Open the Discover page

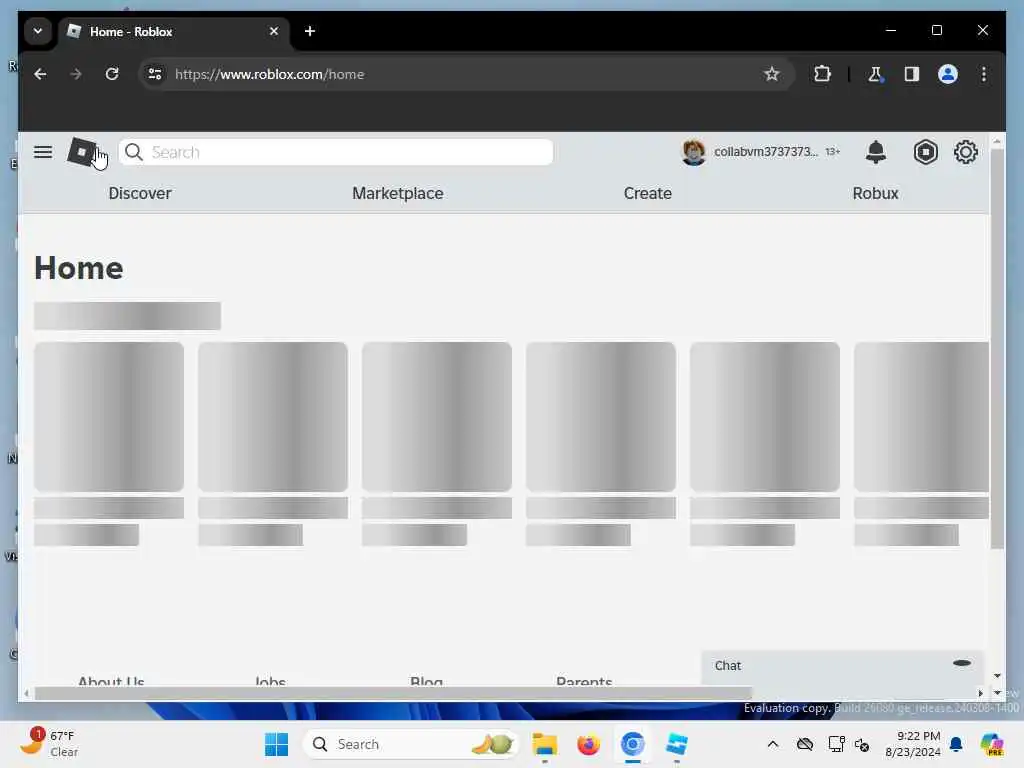140,193
